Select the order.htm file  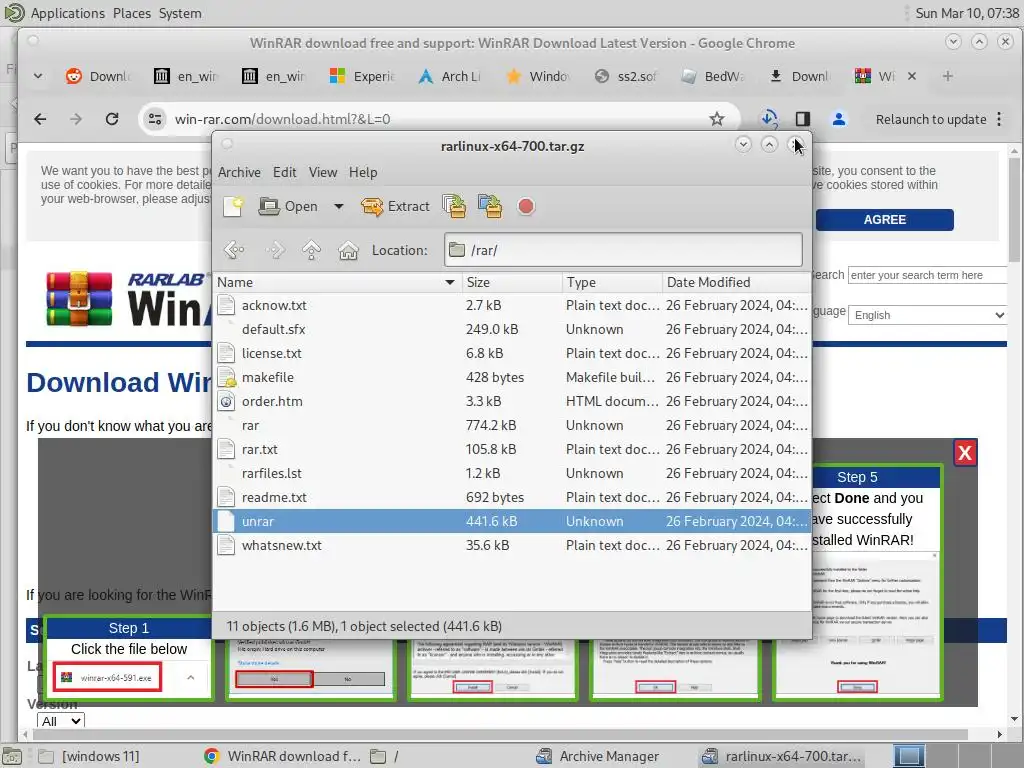click(x=512, y=401)
